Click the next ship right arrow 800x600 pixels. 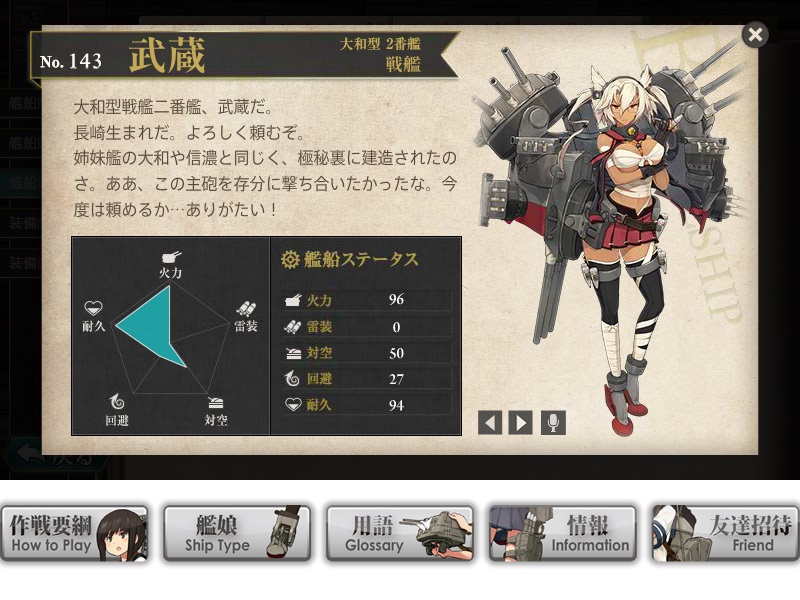tap(520, 423)
